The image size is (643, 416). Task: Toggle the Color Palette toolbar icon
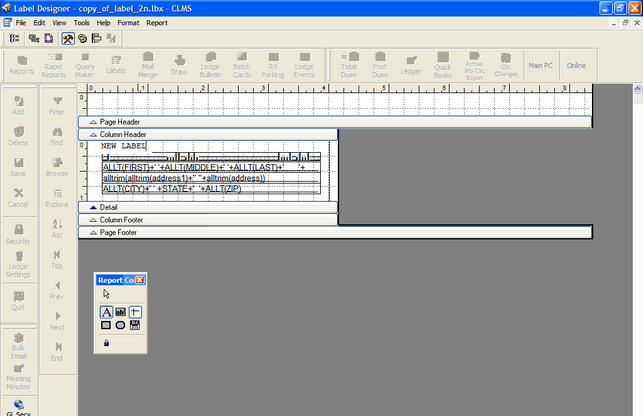coord(82,38)
